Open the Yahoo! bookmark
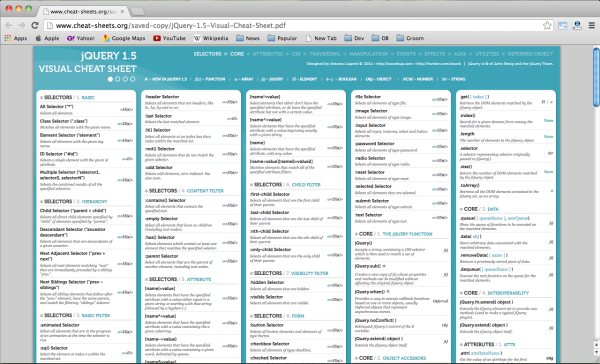 tap(80, 38)
